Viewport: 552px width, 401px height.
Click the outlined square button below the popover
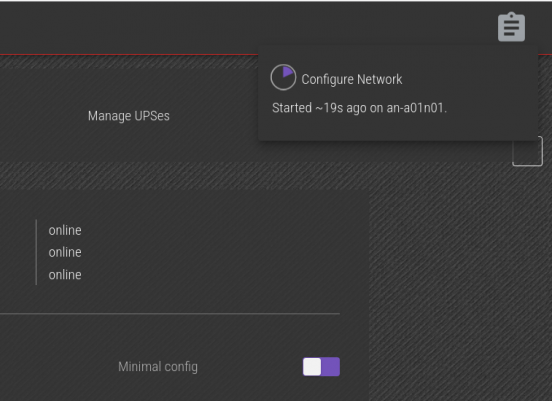pos(527,151)
